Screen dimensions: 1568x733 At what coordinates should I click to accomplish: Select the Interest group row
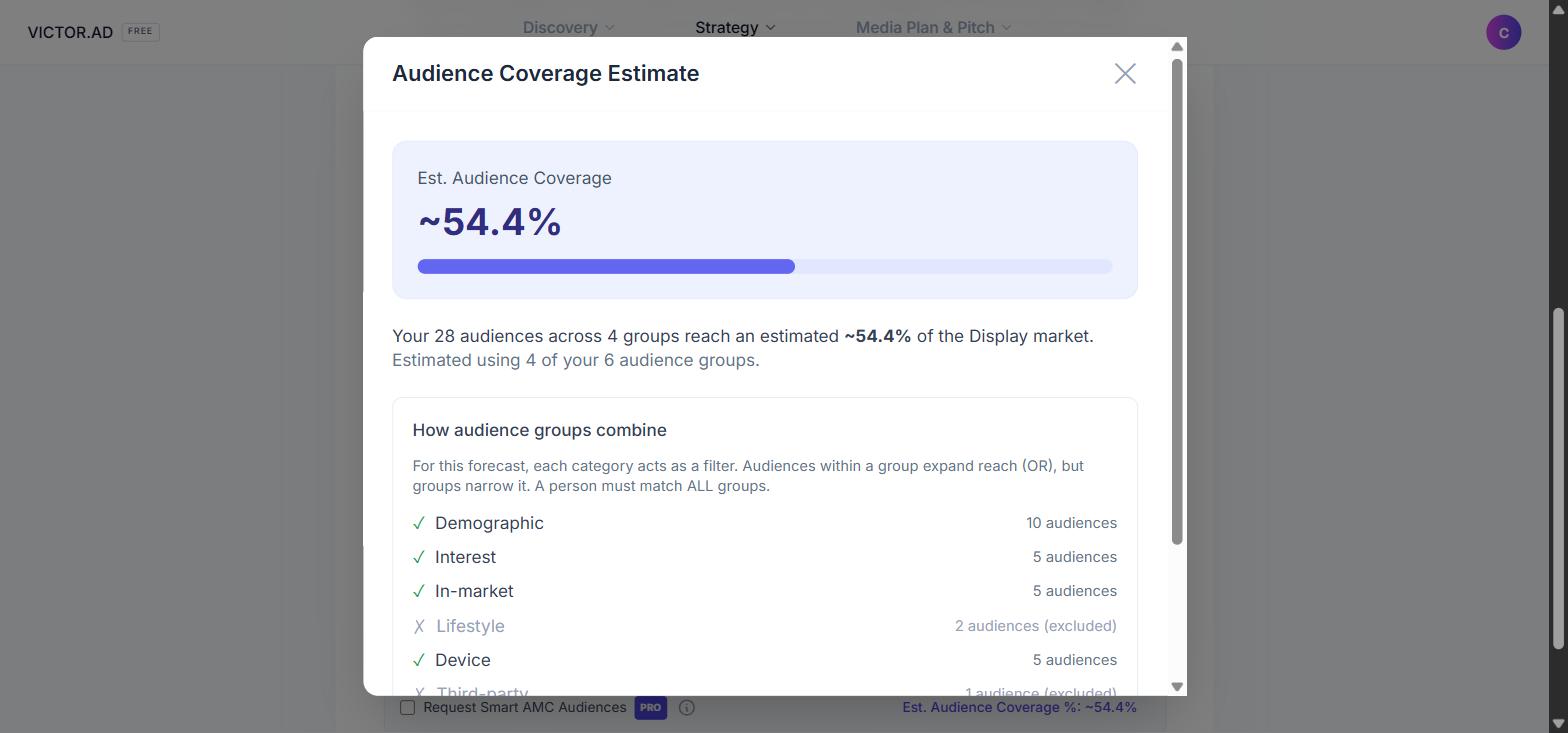(x=765, y=557)
